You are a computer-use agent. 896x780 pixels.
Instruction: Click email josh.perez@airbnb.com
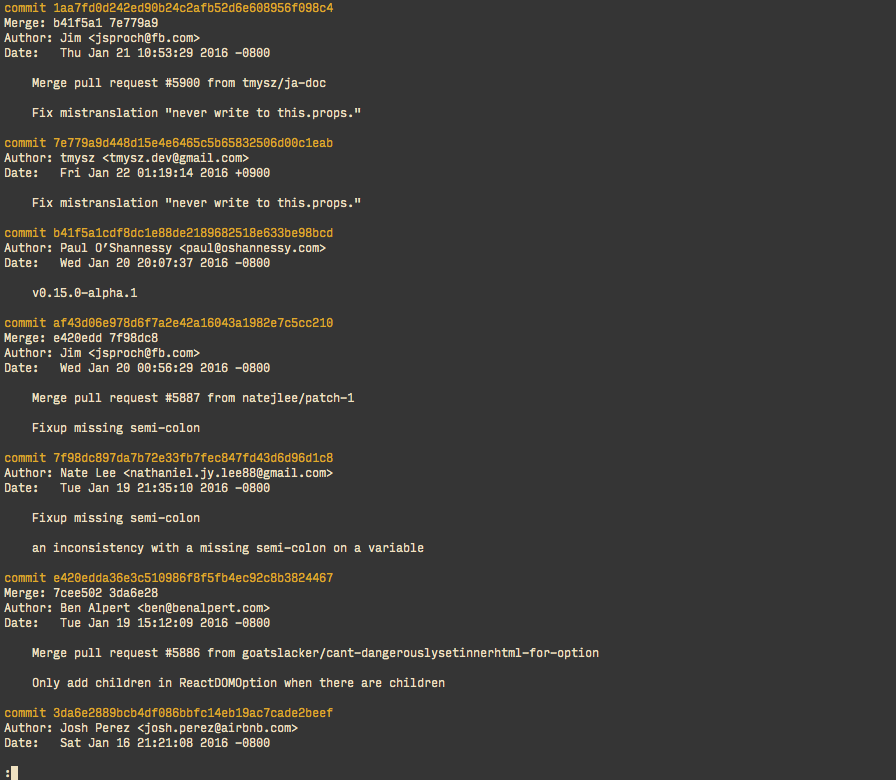pos(218,728)
